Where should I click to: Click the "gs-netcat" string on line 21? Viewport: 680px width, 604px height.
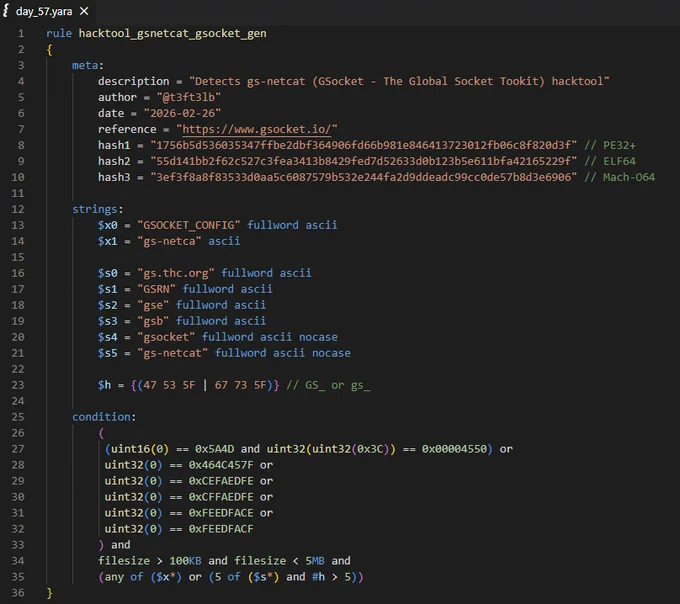(173, 353)
